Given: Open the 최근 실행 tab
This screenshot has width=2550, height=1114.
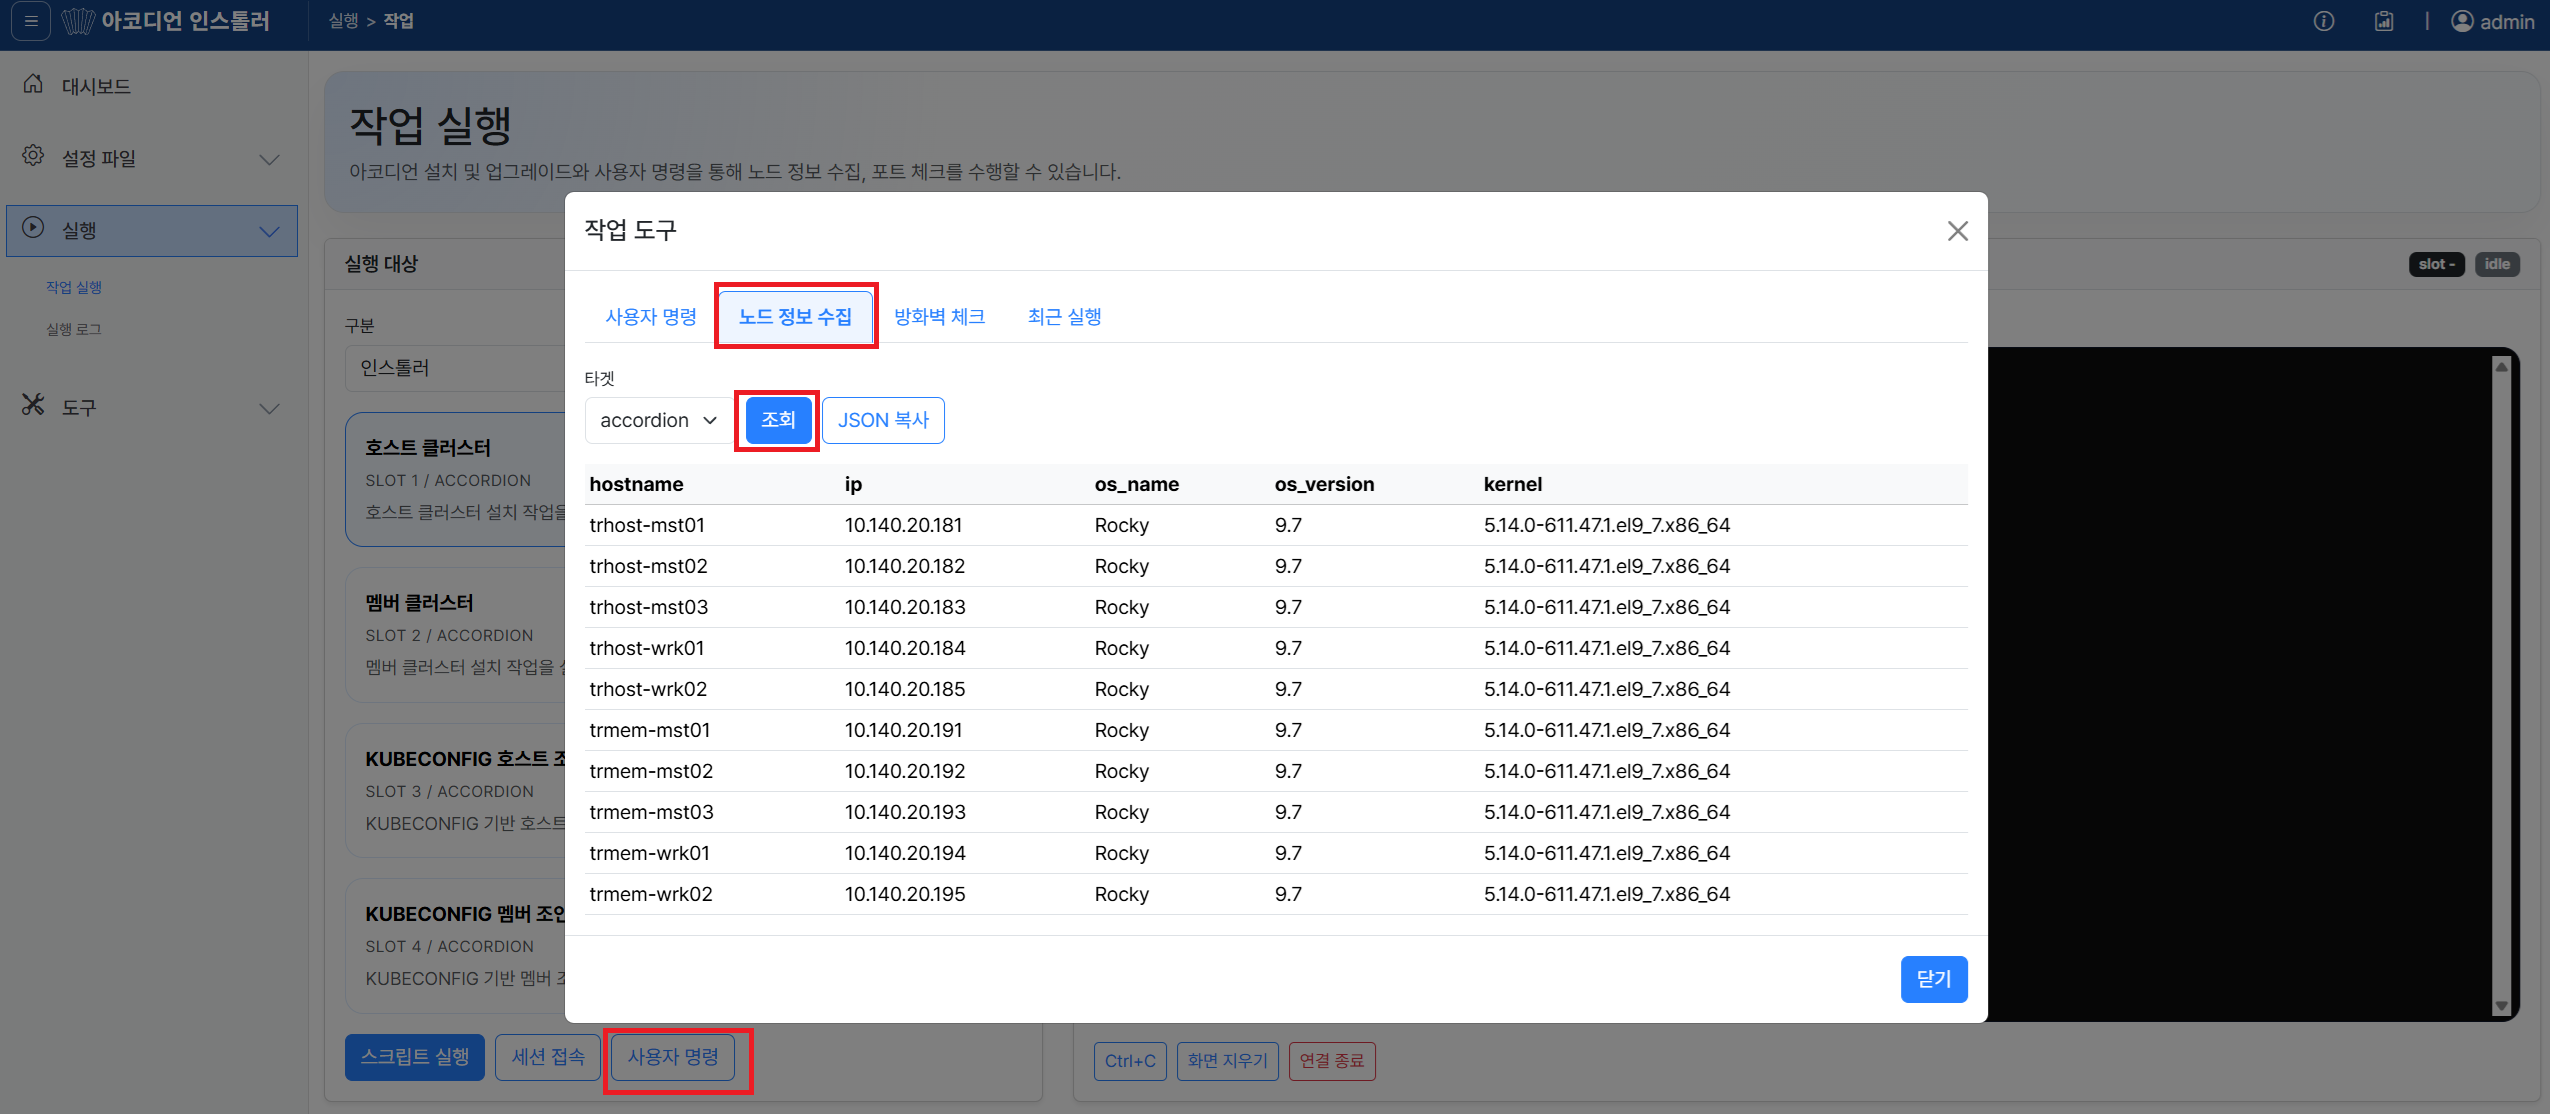Looking at the screenshot, I should (x=1064, y=317).
